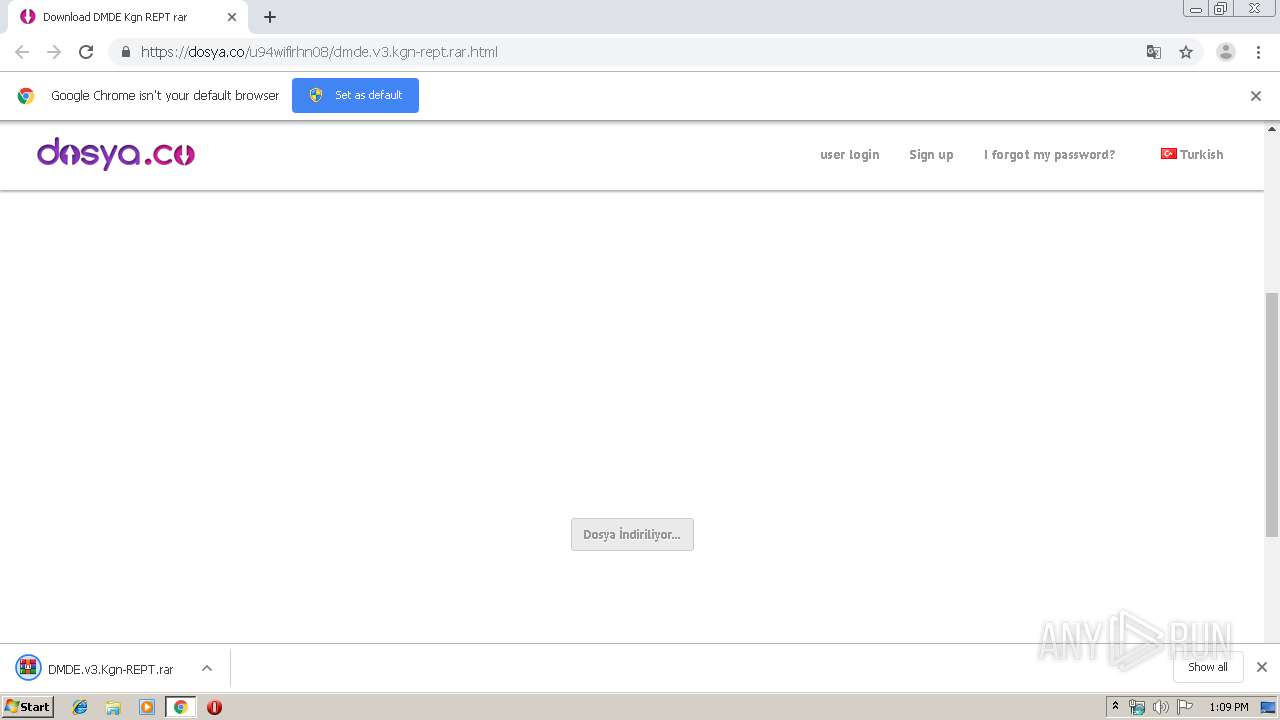Click the address bar URL
Screen dimensions: 1280x720
pos(319,52)
